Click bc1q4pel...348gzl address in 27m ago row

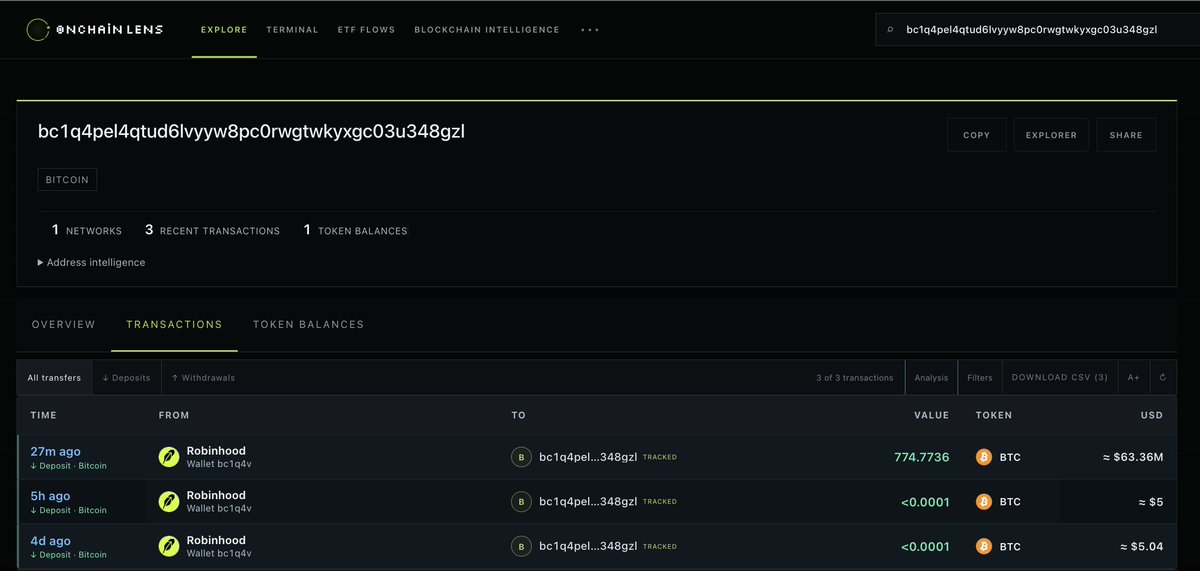coord(588,457)
